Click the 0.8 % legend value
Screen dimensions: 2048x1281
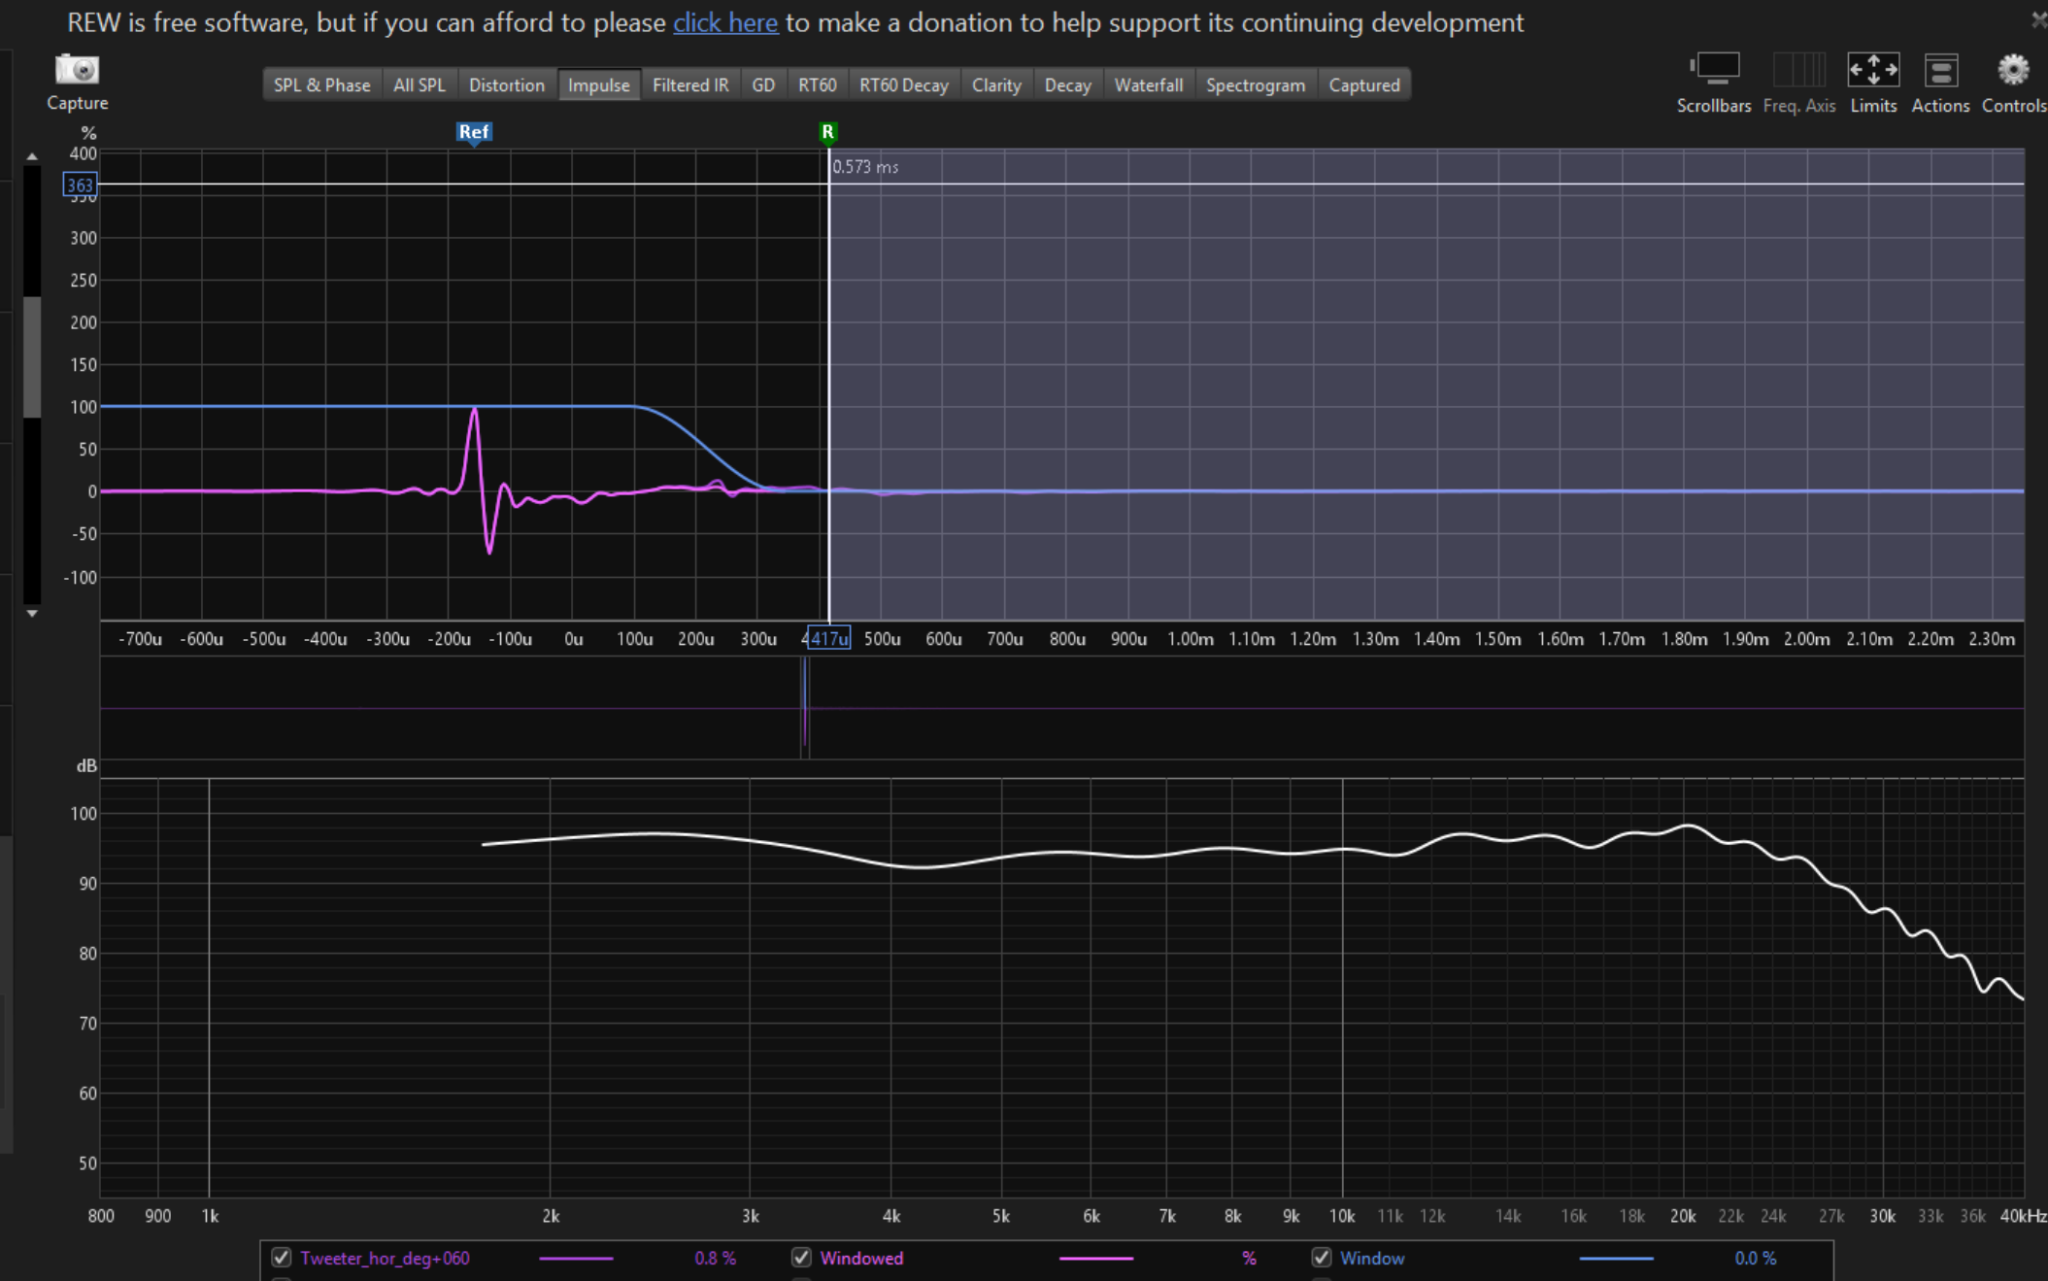[x=715, y=1258]
